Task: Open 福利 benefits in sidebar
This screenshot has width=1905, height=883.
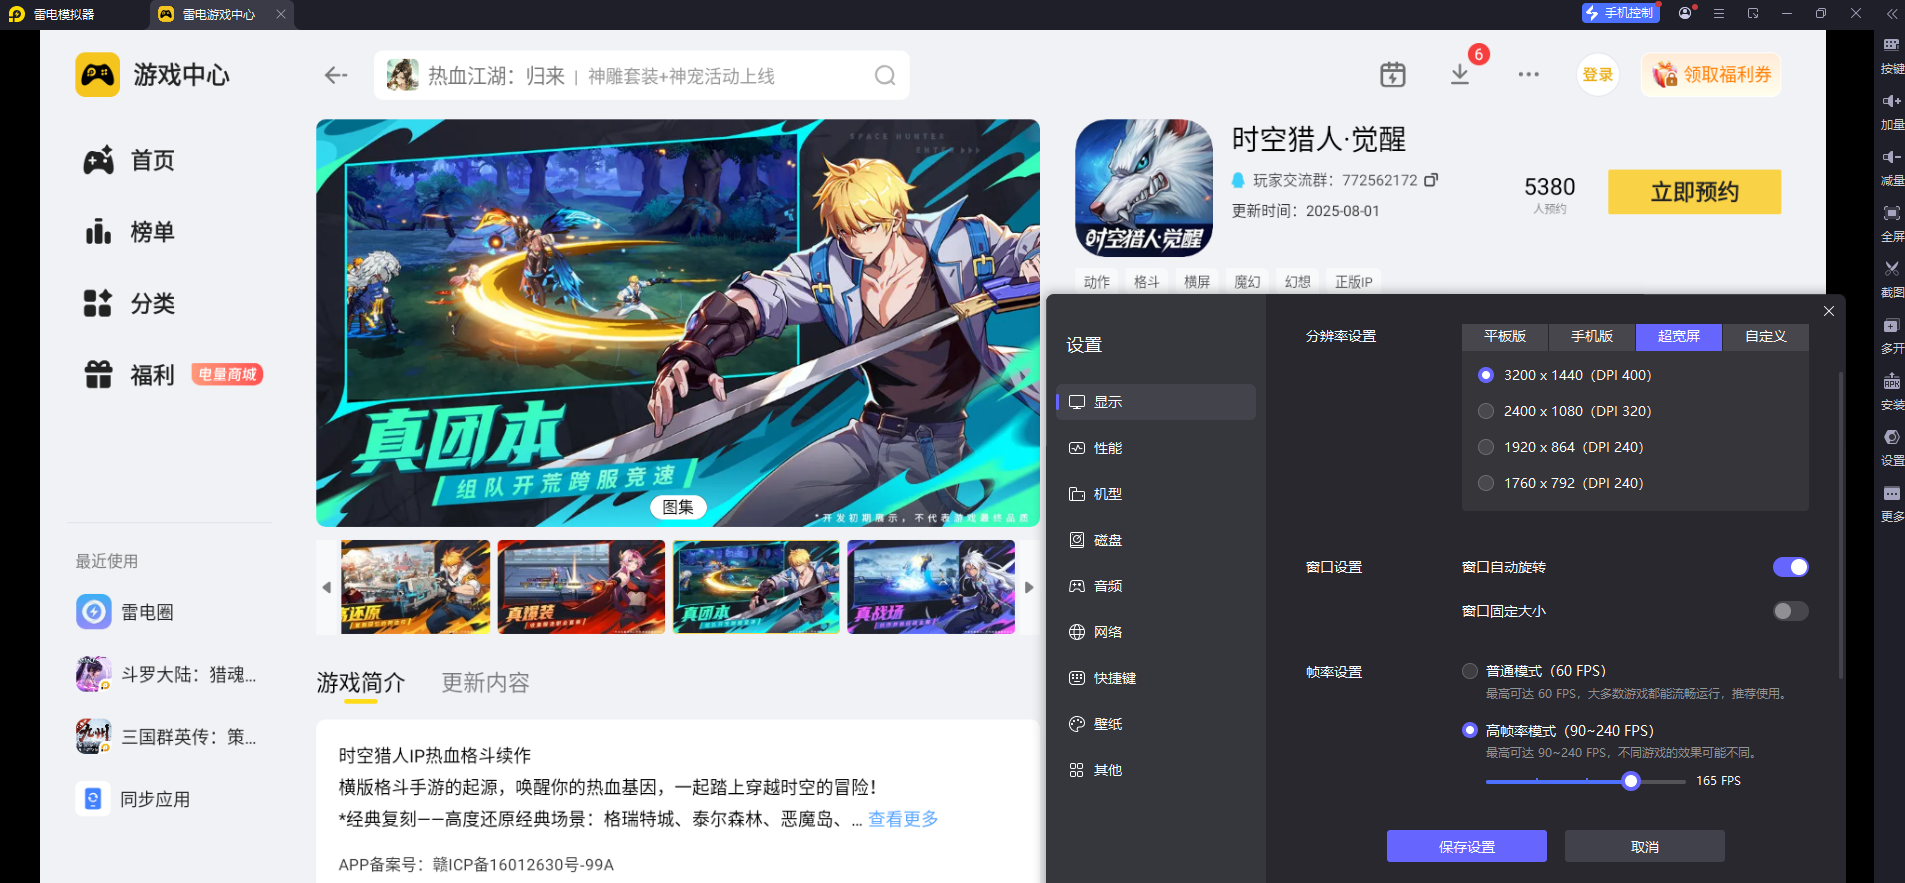Action: (129, 375)
